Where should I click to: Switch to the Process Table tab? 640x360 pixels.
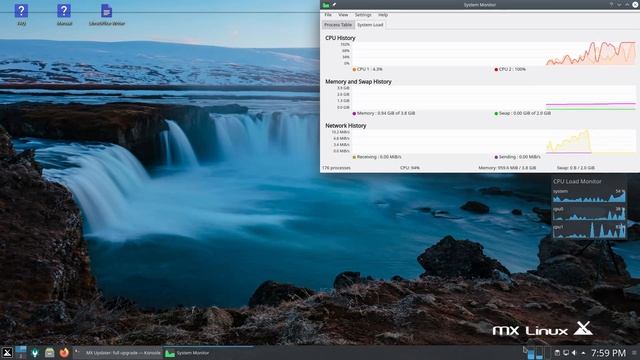pos(338,25)
